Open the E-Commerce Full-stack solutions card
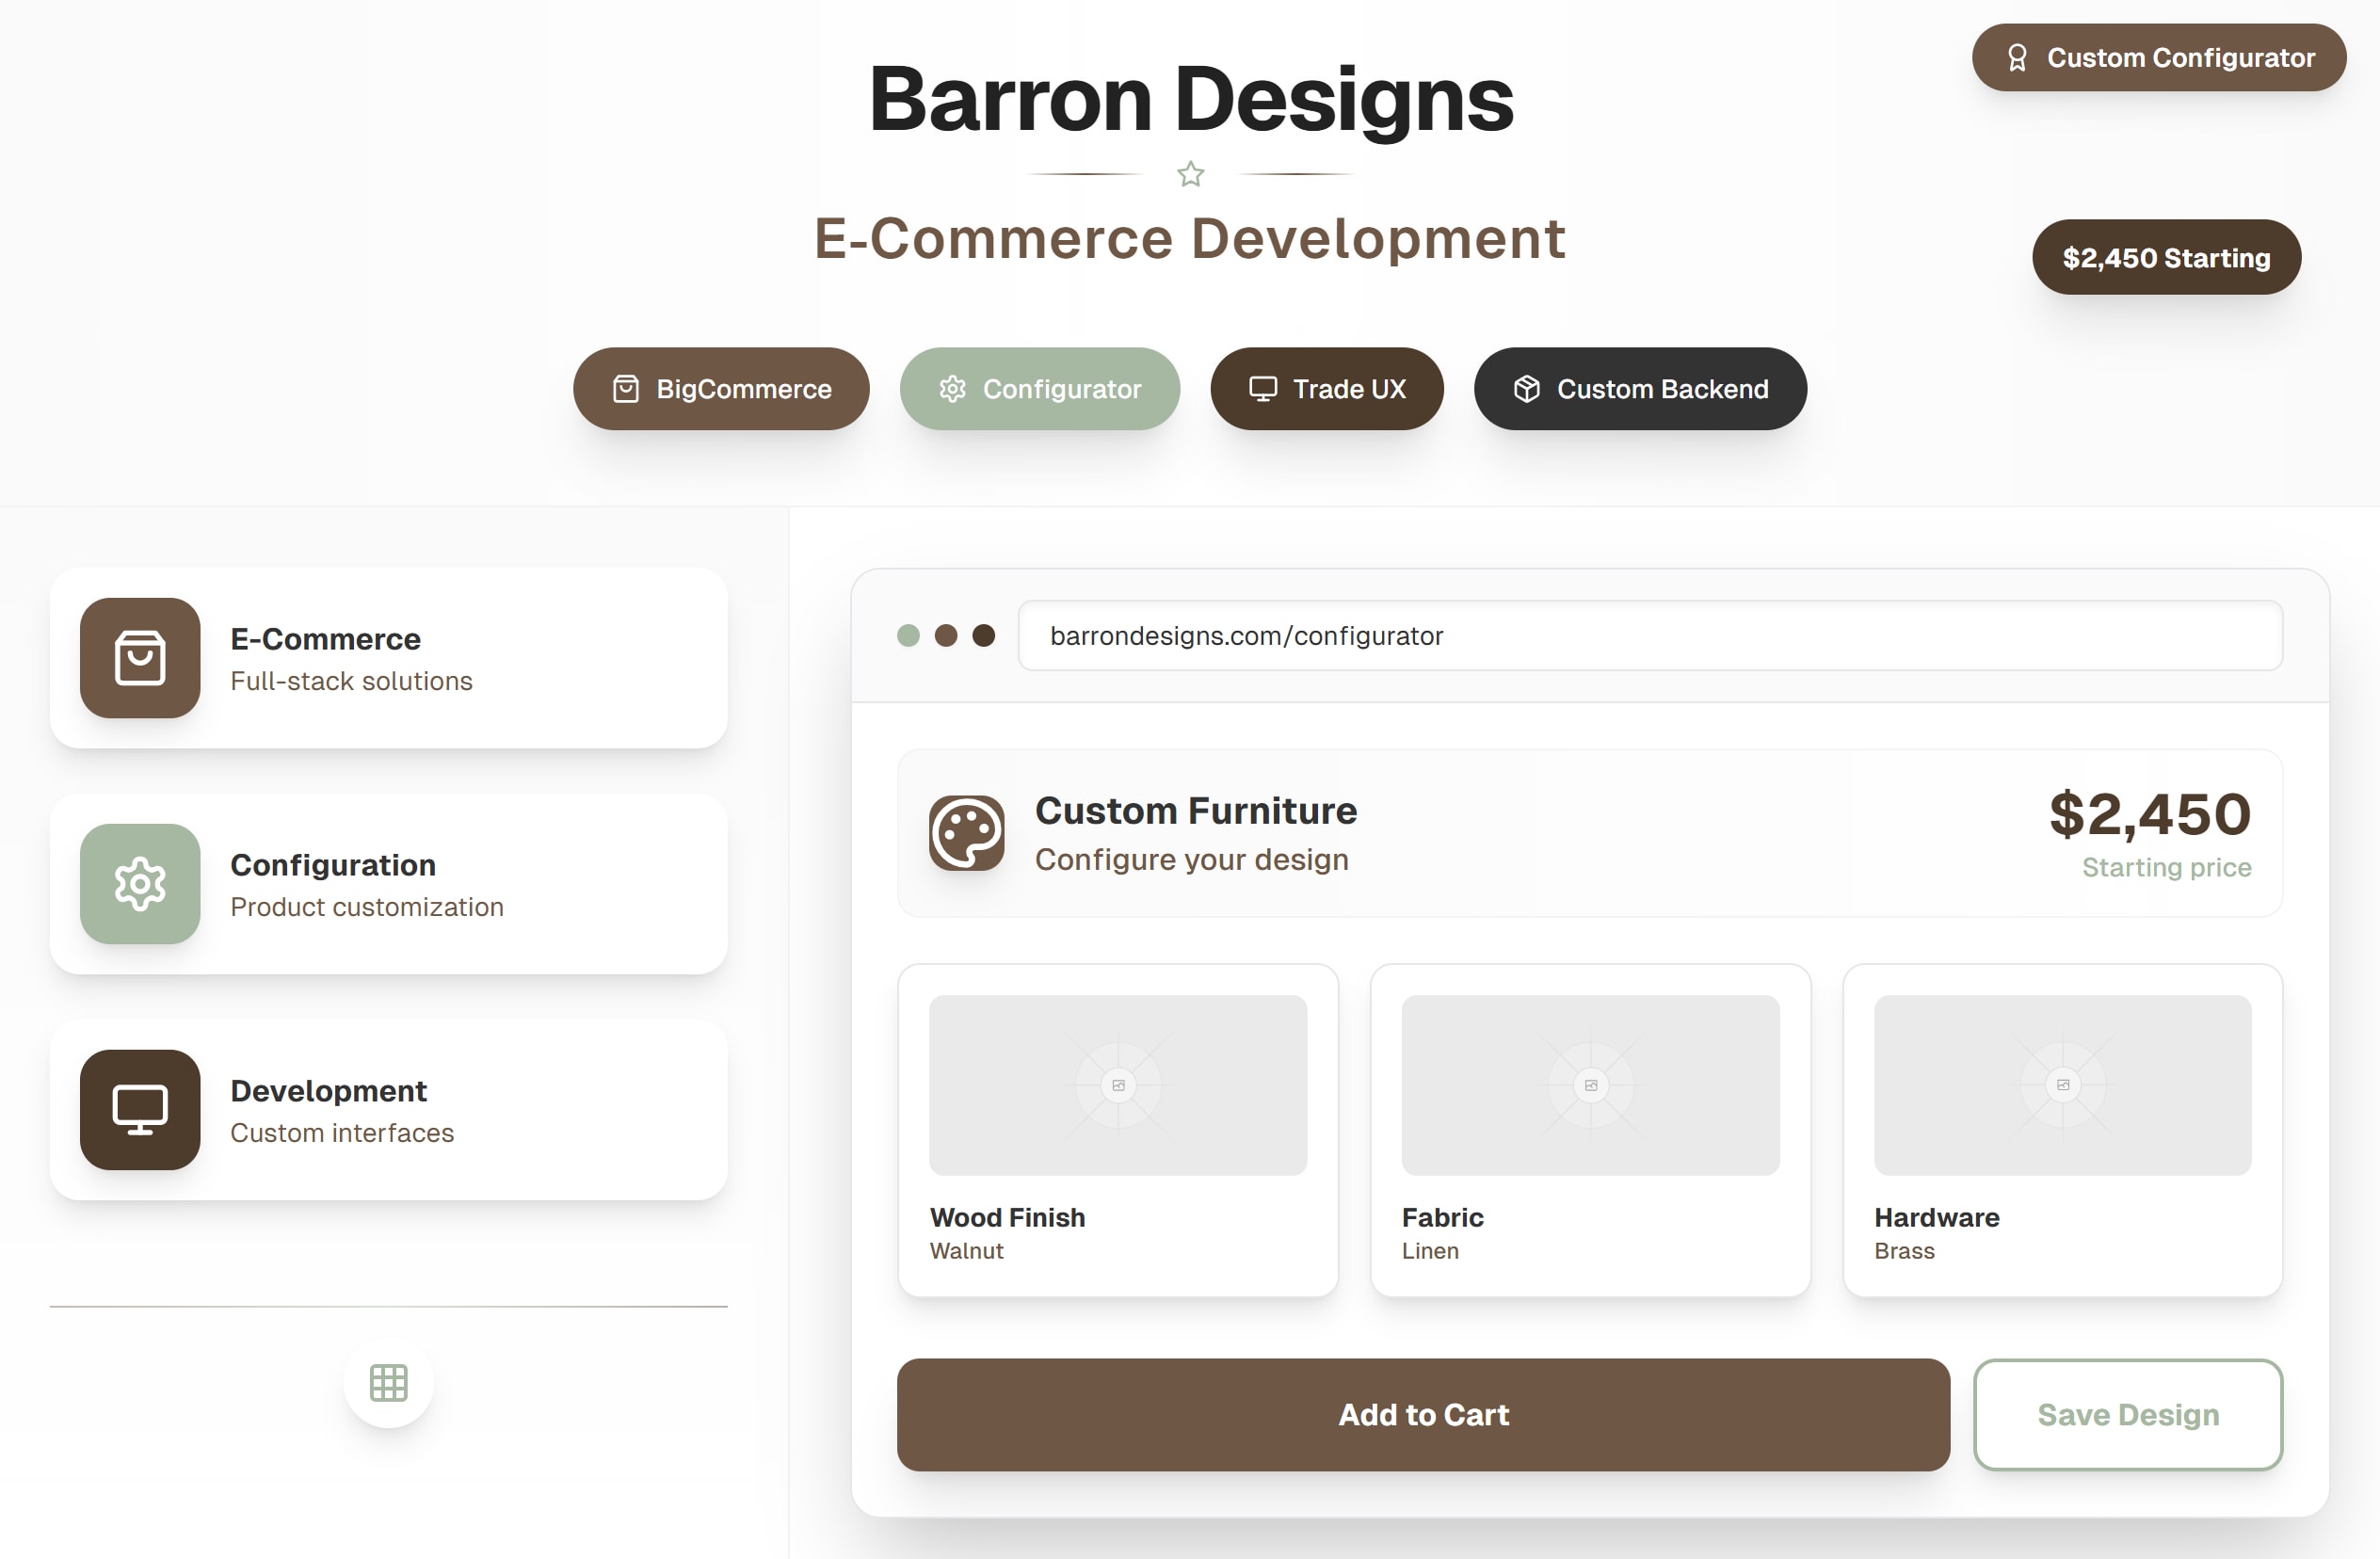Screen dimensions: 2380x1559 coord(389,658)
